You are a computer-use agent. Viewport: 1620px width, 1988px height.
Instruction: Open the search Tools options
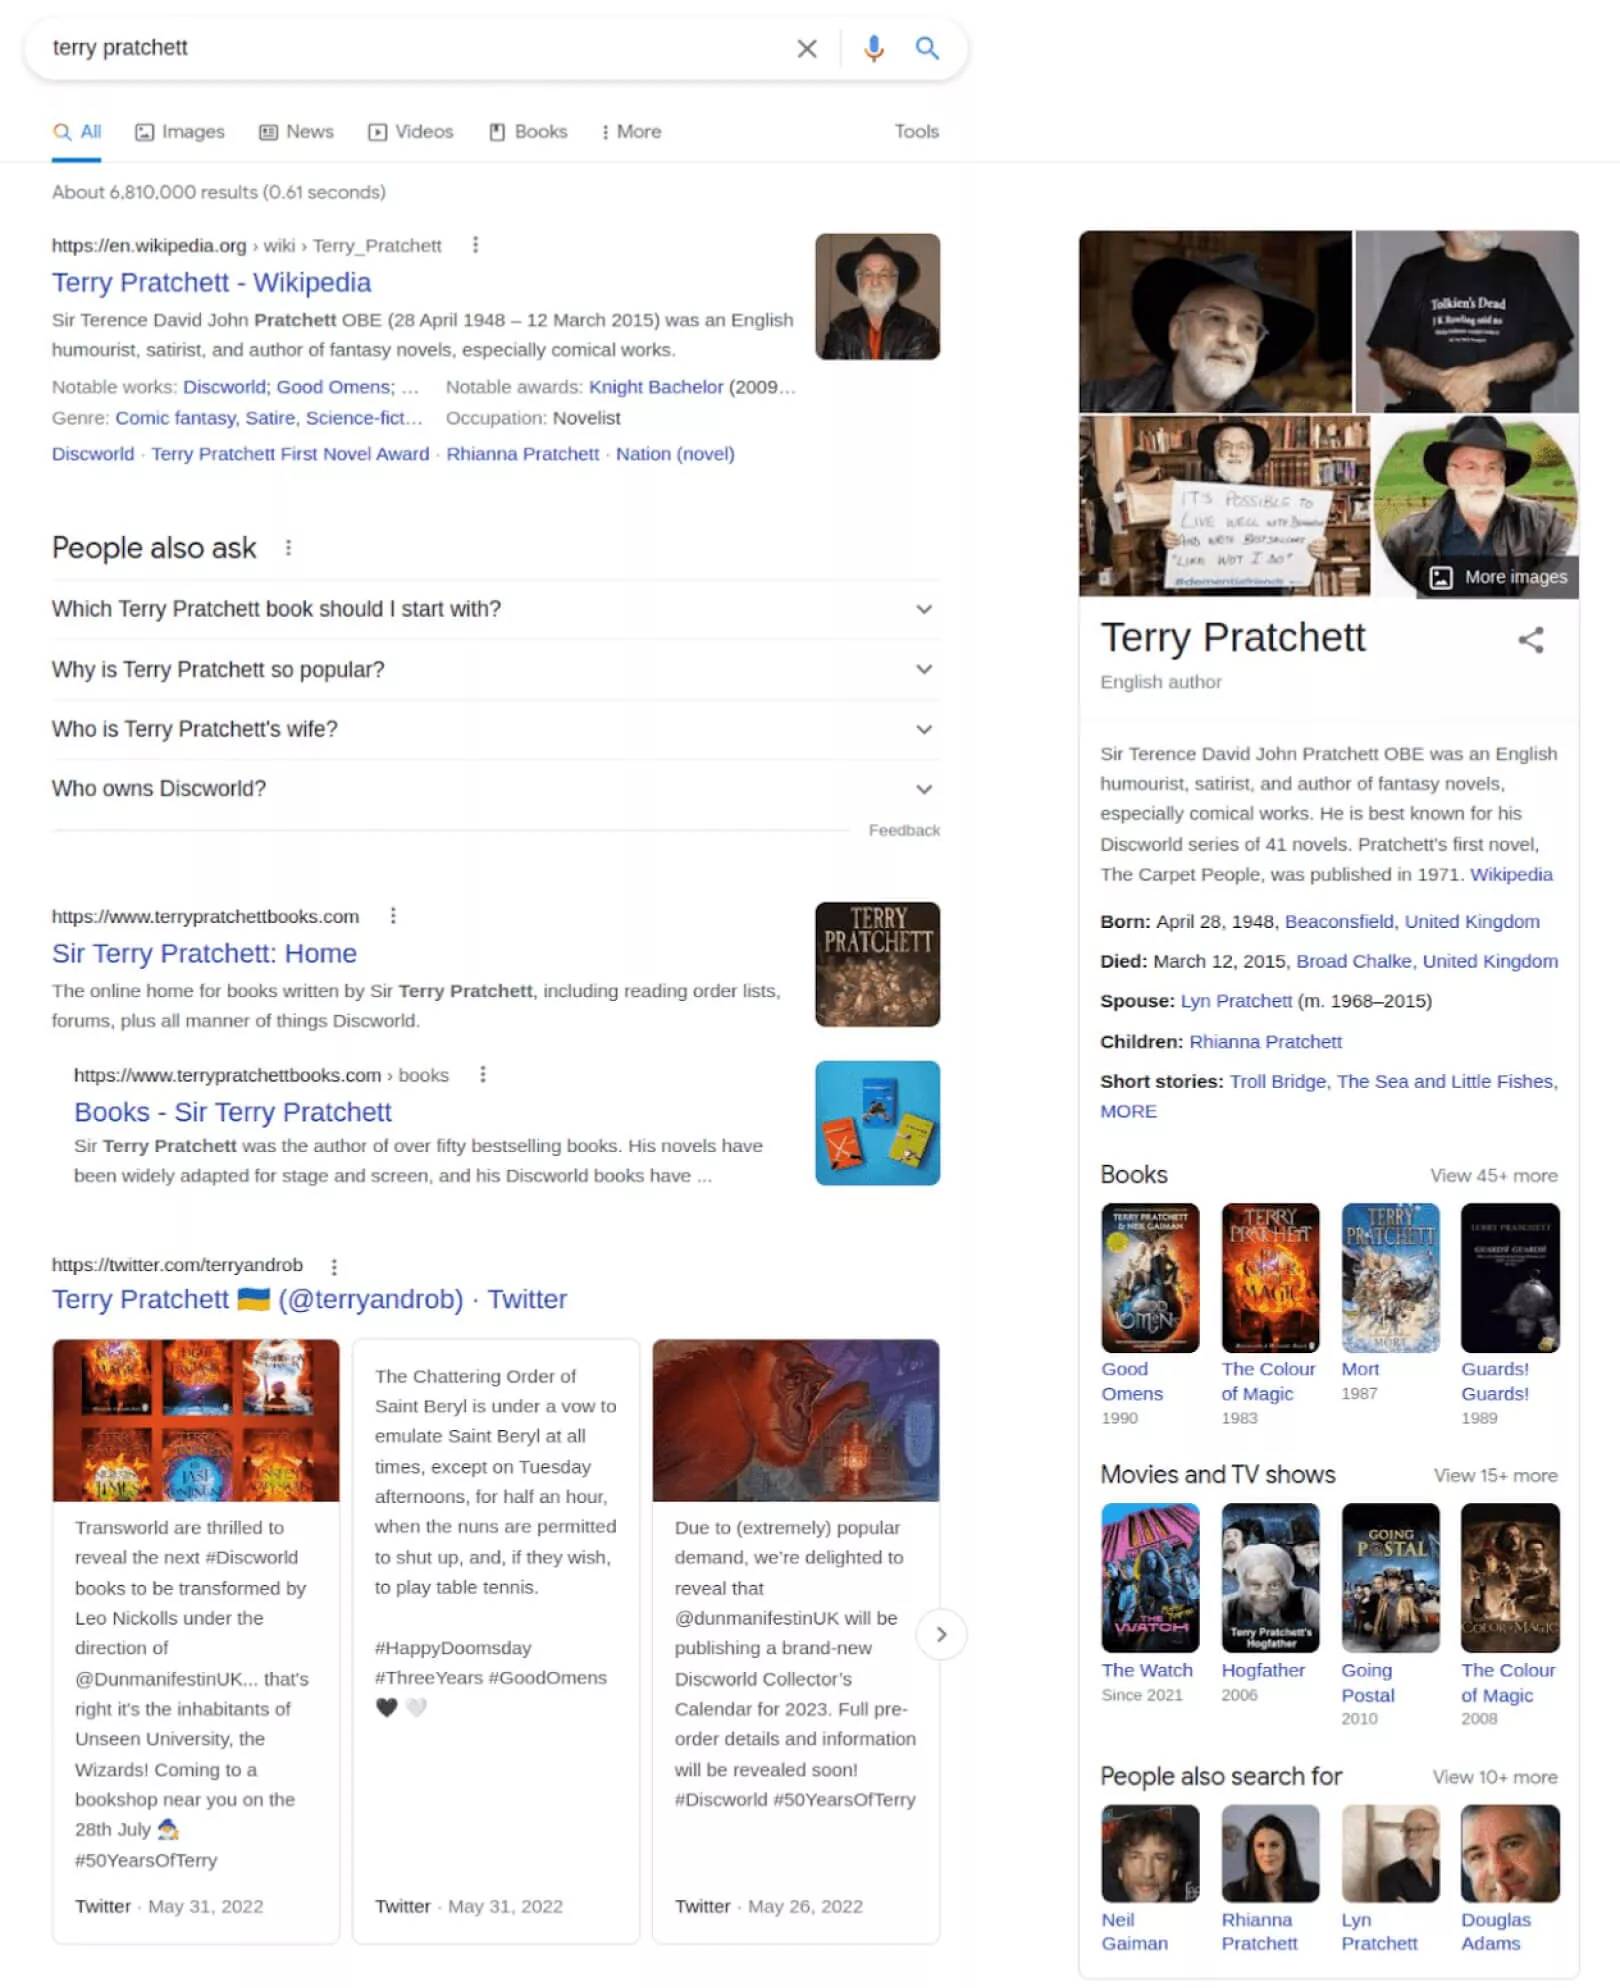click(x=917, y=132)
